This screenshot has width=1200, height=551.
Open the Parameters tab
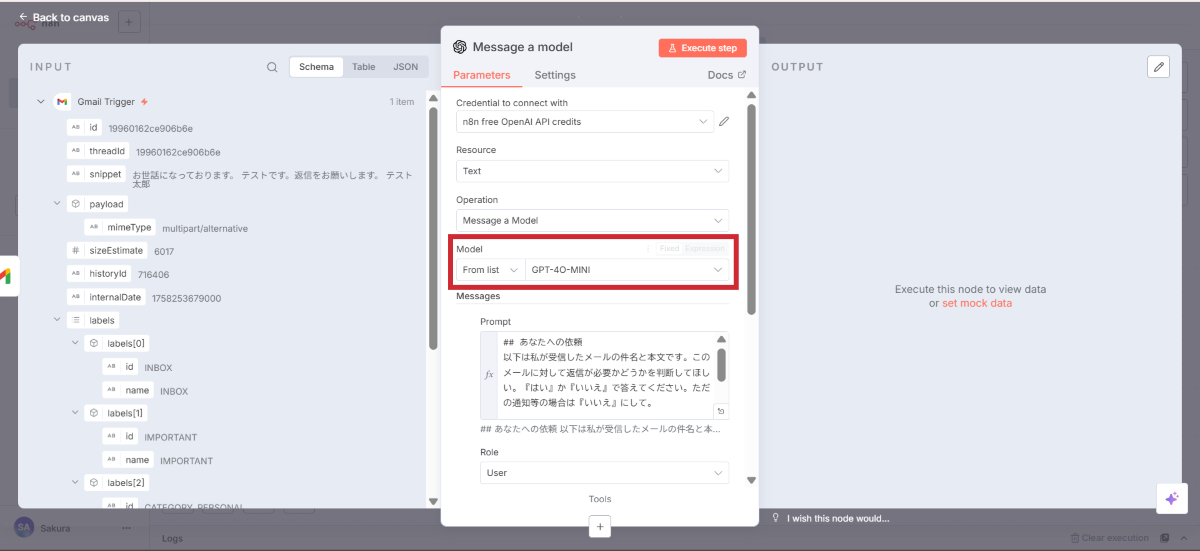481,75
